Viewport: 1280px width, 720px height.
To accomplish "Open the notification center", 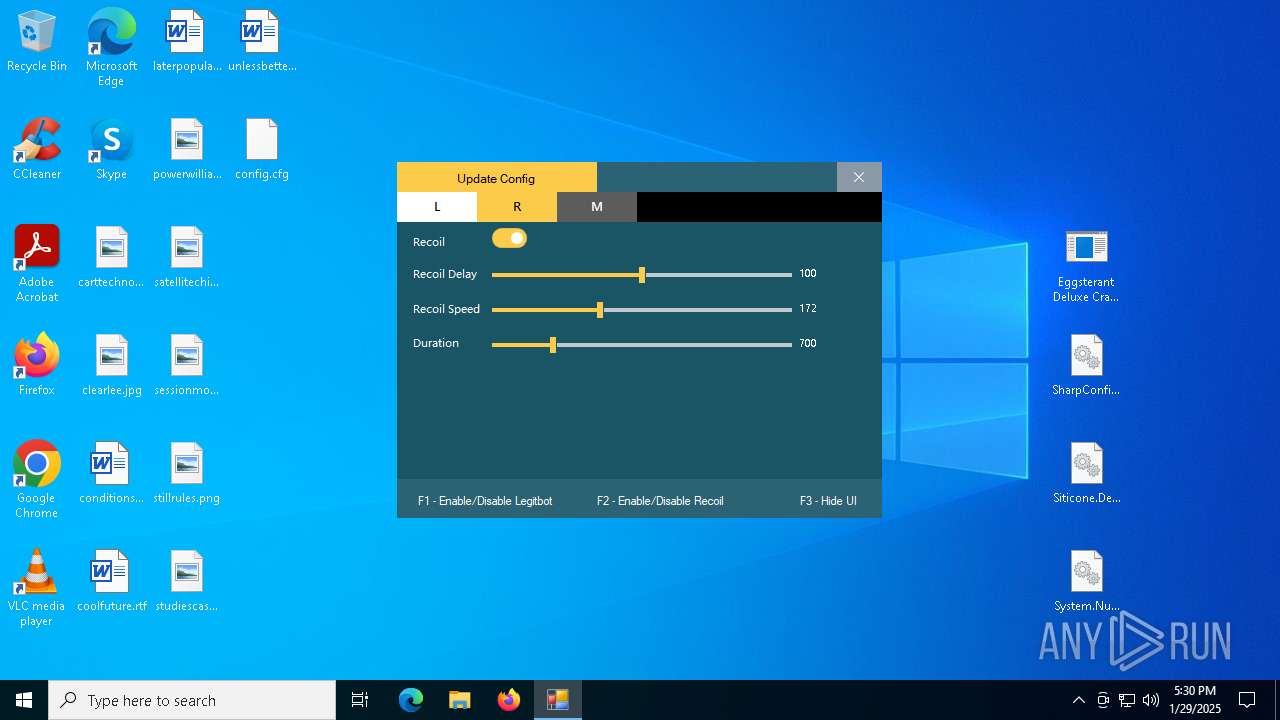I will coord(1247,700).
